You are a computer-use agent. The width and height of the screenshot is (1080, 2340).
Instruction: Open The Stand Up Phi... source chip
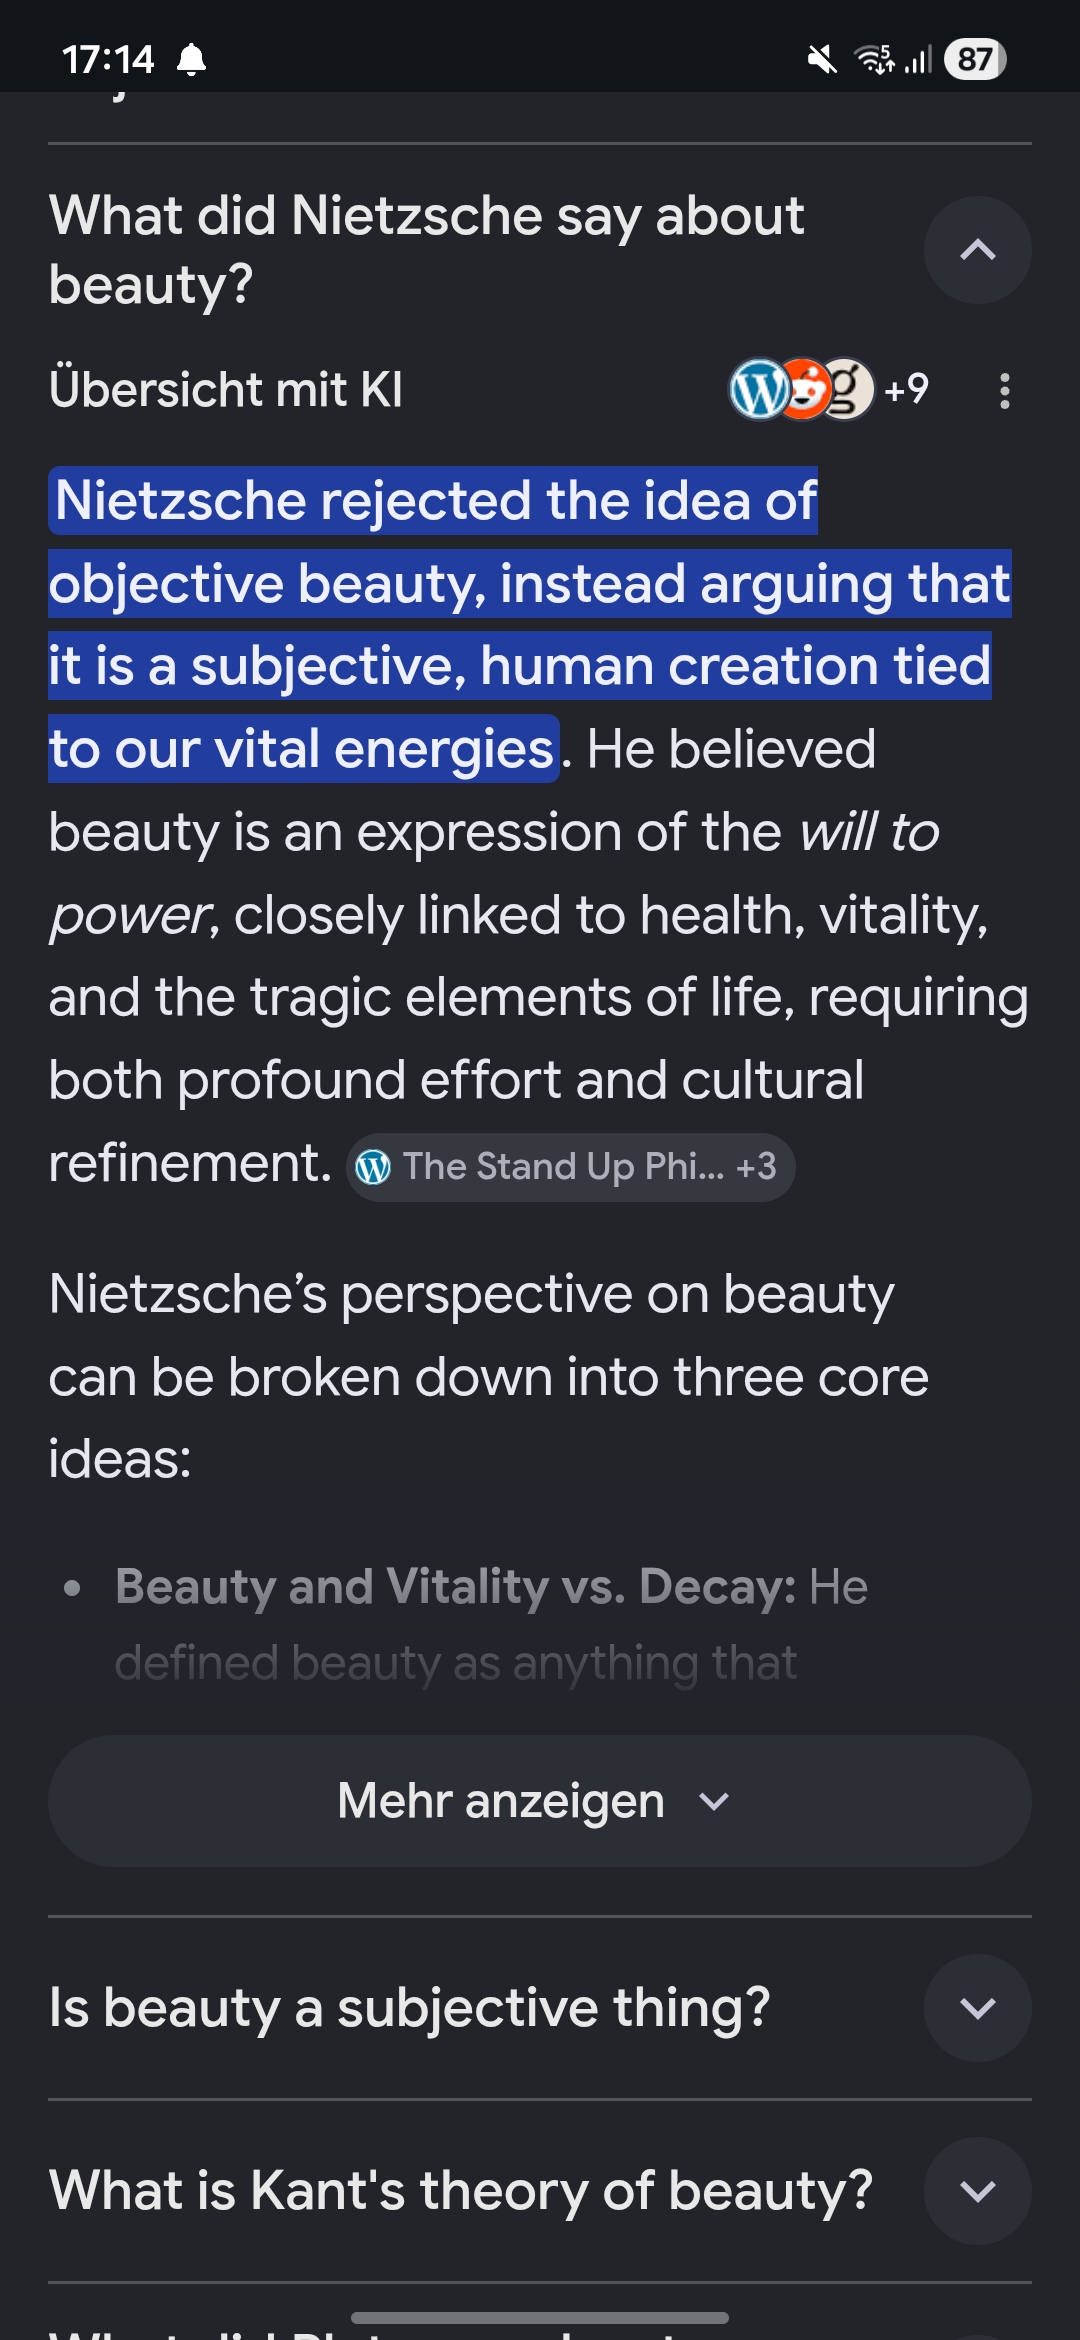(x=571, y=1166)
